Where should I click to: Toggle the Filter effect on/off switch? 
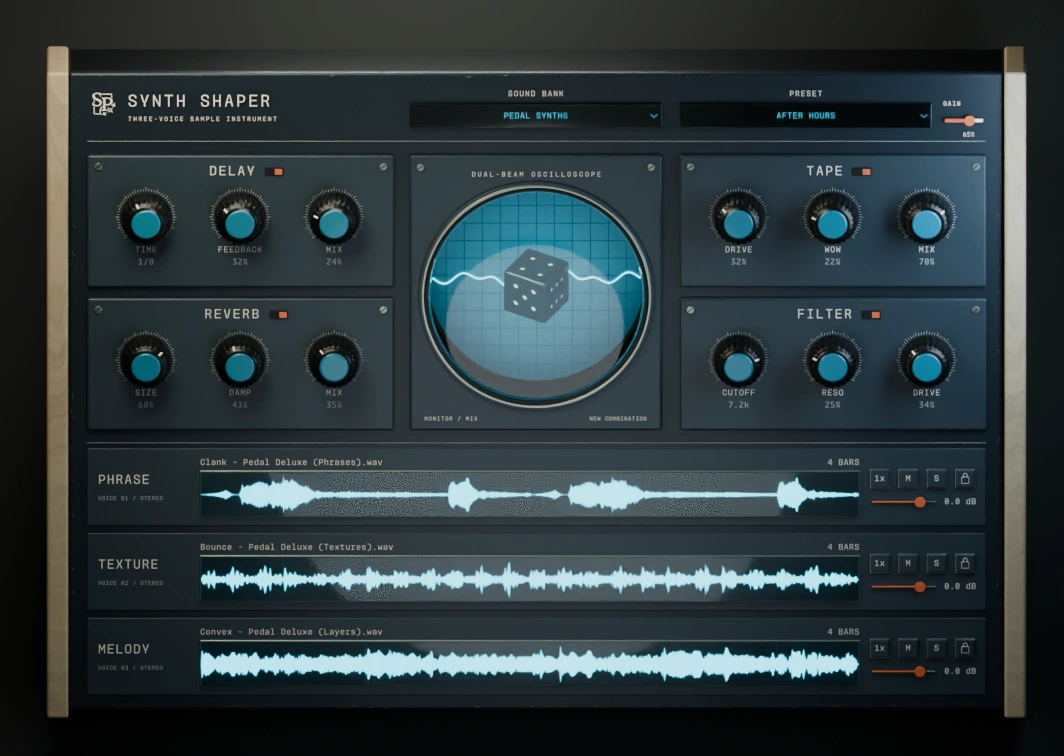(871, 315)
